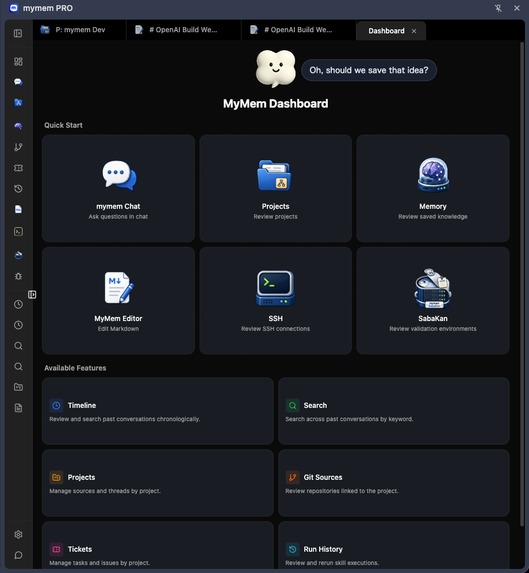Open the Run History feature card
The image size is (529, 573).
click(x=394, y=545)
